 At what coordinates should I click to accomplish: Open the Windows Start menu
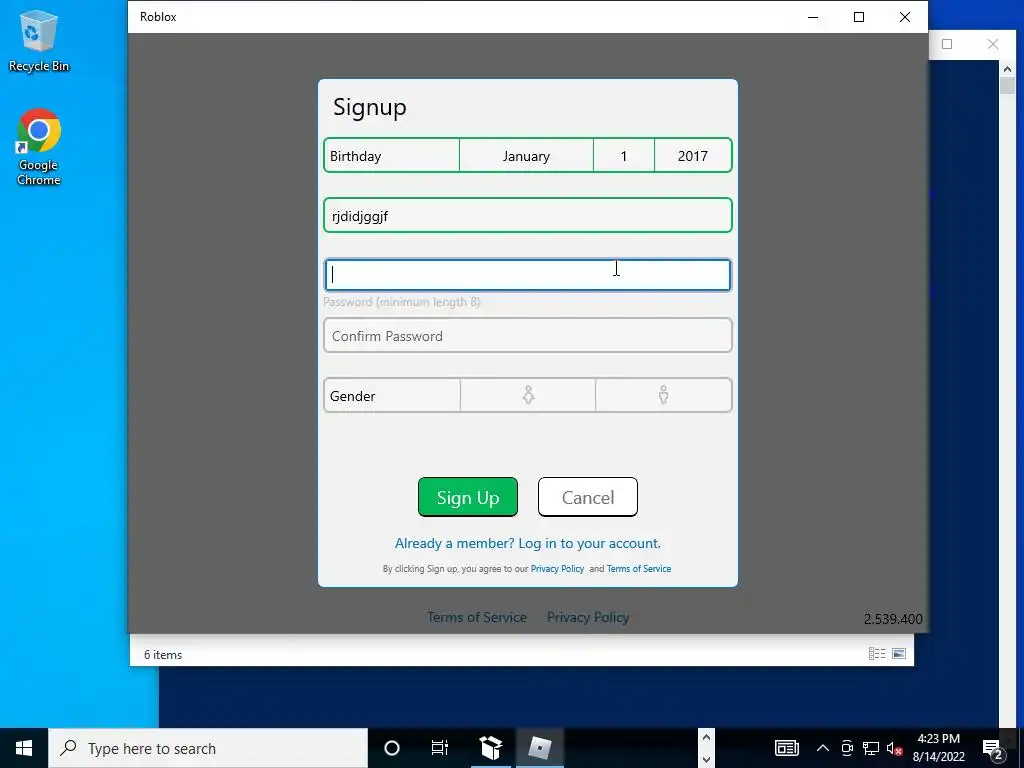[x=24, y=748]
